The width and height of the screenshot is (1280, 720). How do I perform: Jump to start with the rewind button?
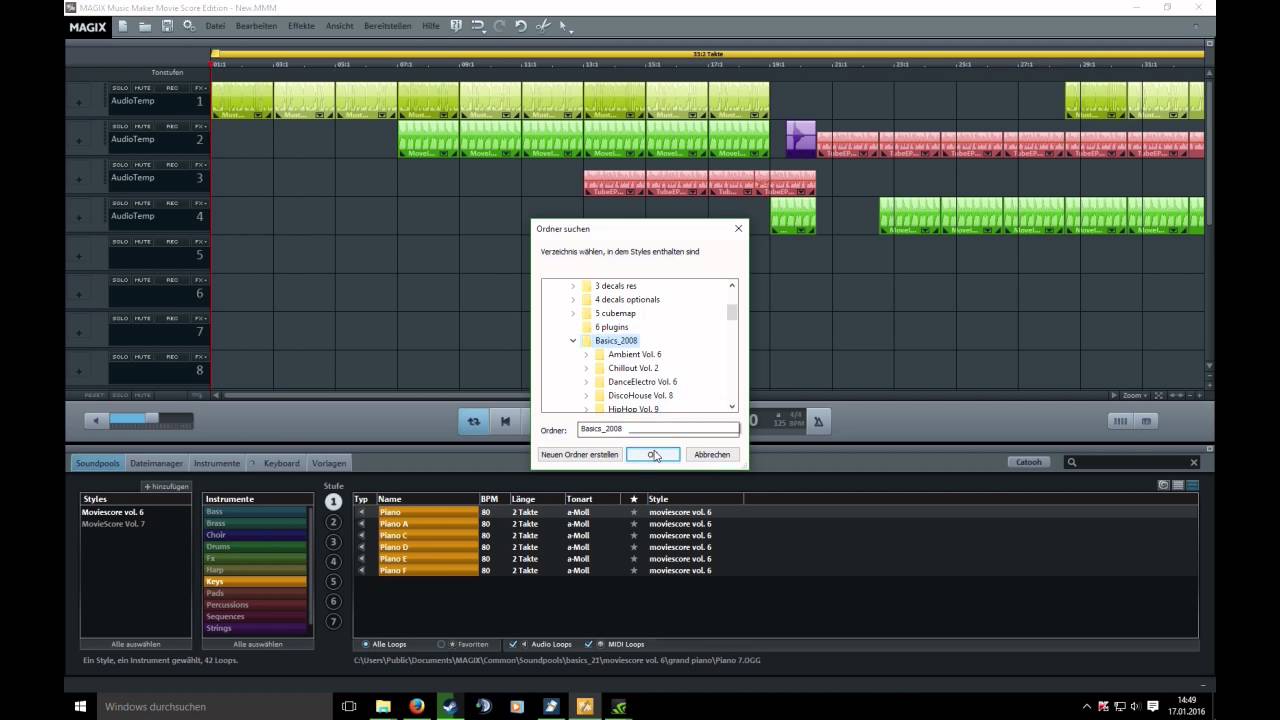pyautogui.click(x=506, y=421)
